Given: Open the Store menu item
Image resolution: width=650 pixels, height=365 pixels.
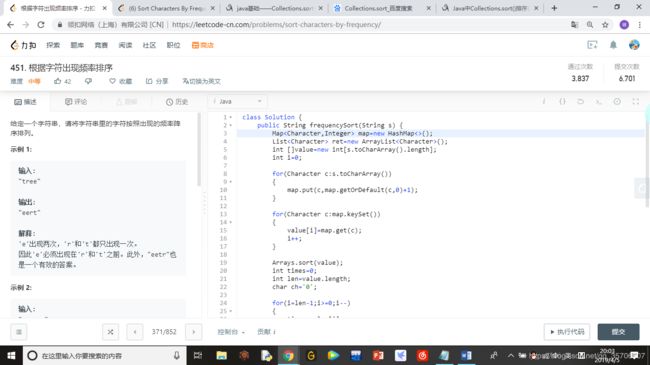Looking at the screenshot, I should [203, 45].
